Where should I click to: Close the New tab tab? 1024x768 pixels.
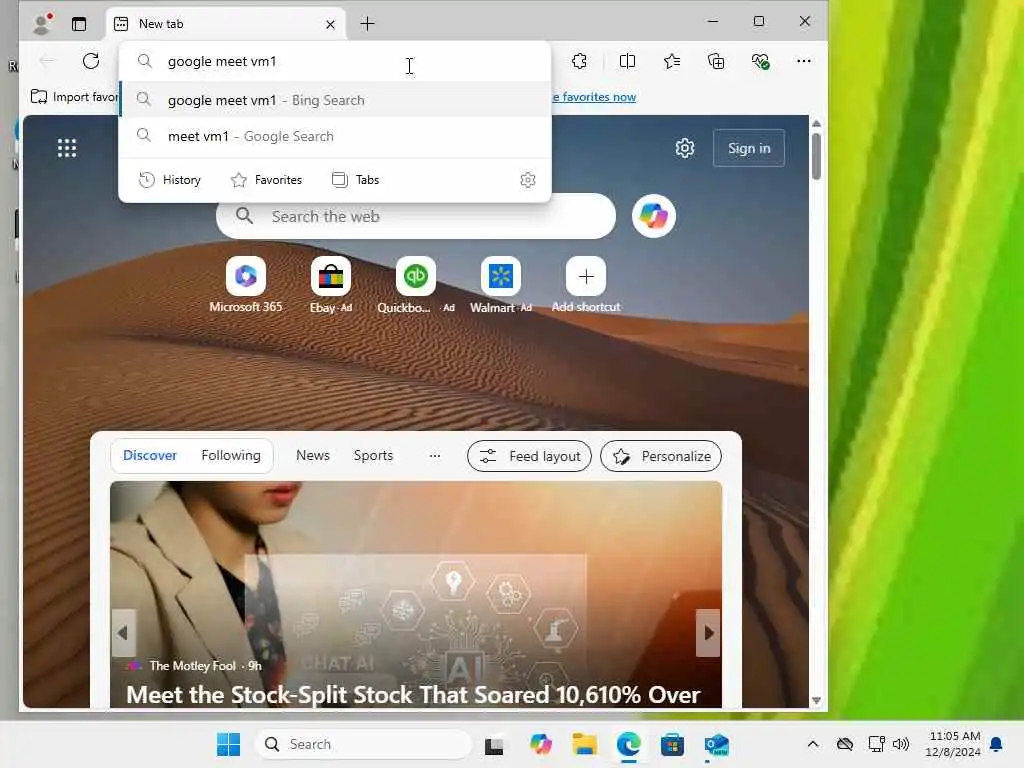pos(330,24)
